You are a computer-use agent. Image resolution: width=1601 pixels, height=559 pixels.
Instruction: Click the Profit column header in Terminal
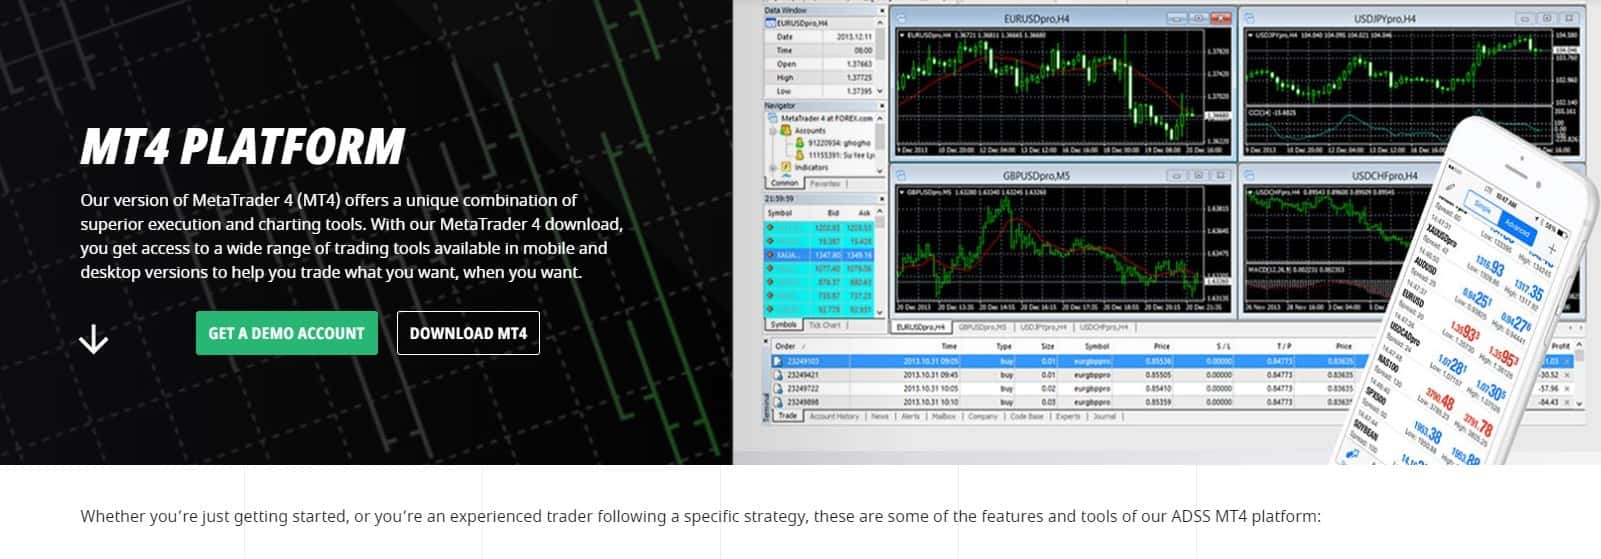point(1560,346)
